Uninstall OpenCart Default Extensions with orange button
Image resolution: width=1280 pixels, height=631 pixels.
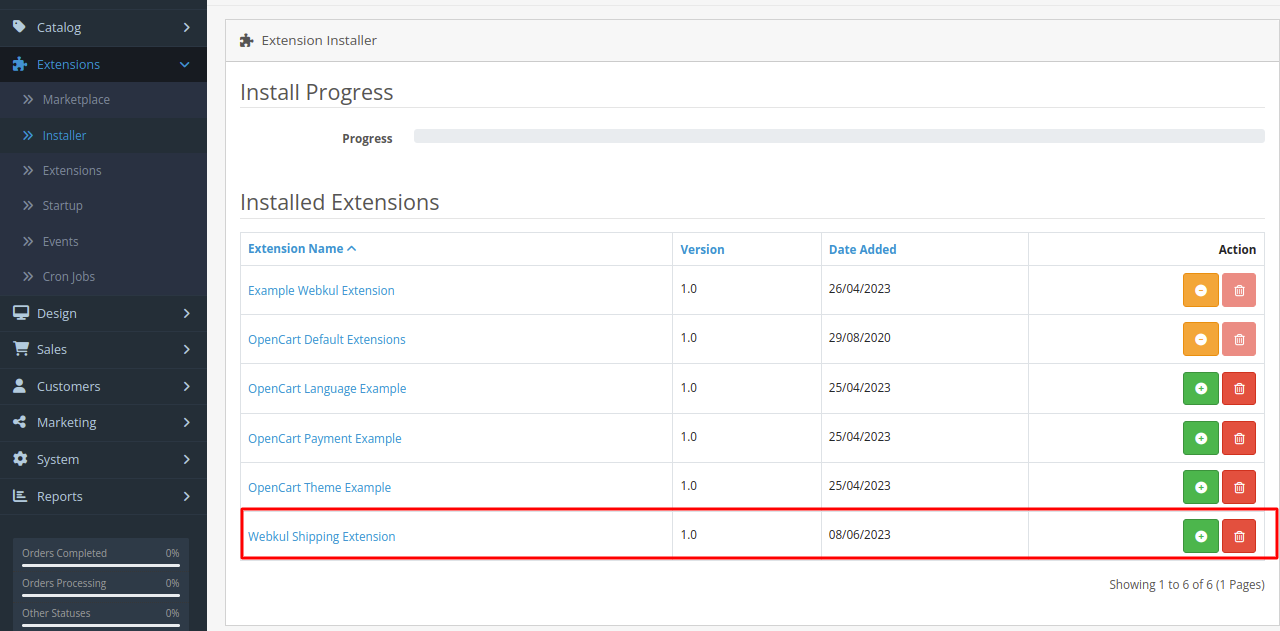[1201, 339]
